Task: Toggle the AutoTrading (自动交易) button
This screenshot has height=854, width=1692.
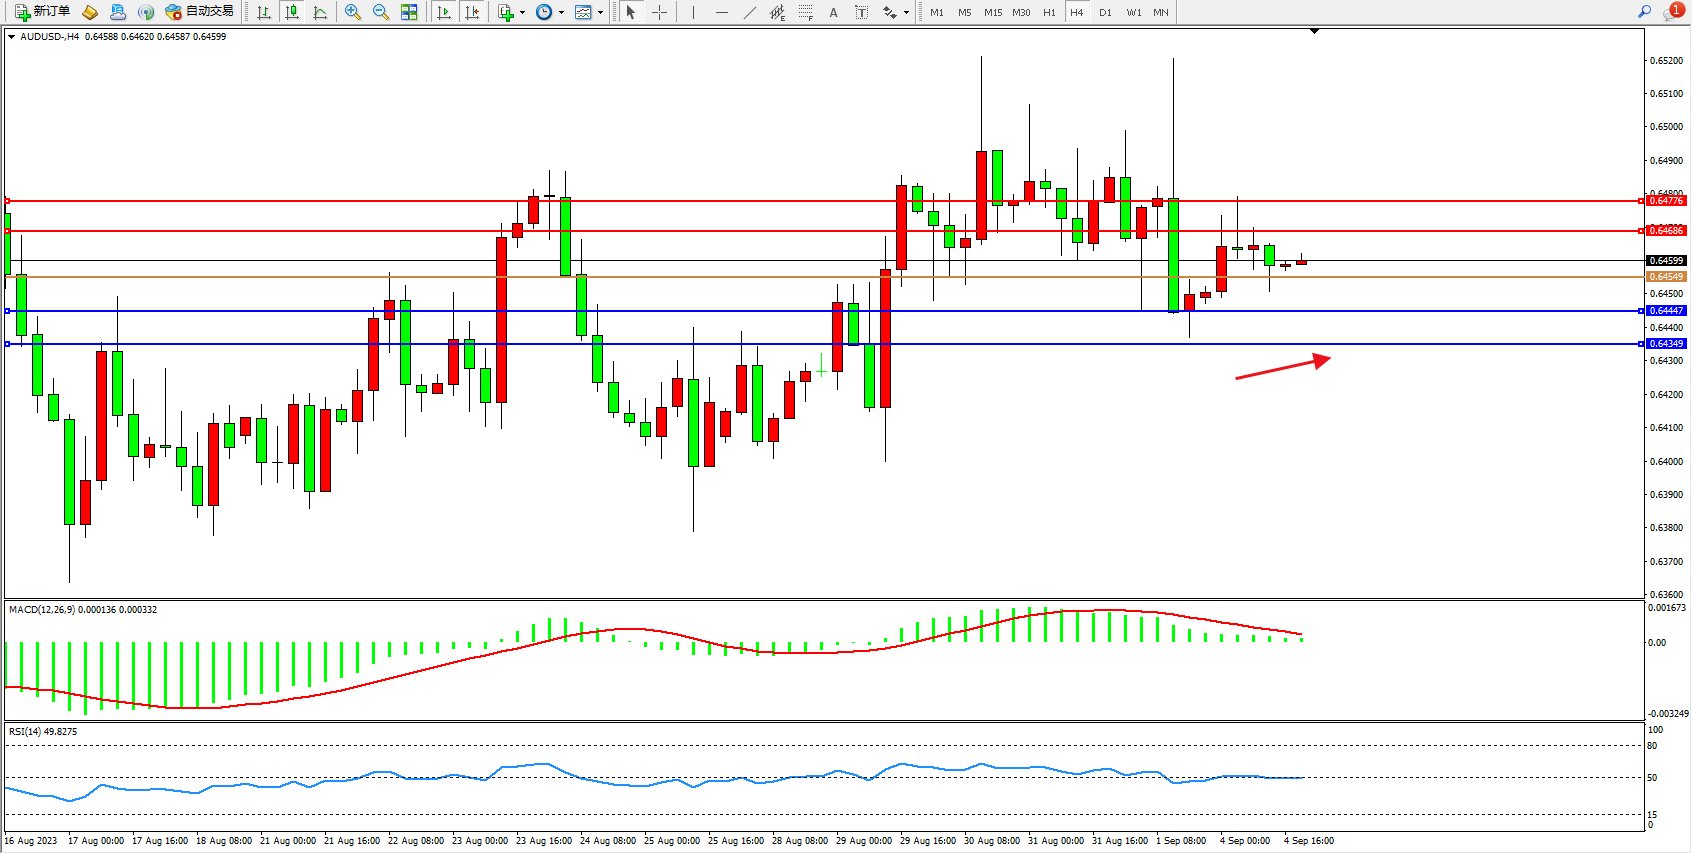Action: click(x=199, y=12)
